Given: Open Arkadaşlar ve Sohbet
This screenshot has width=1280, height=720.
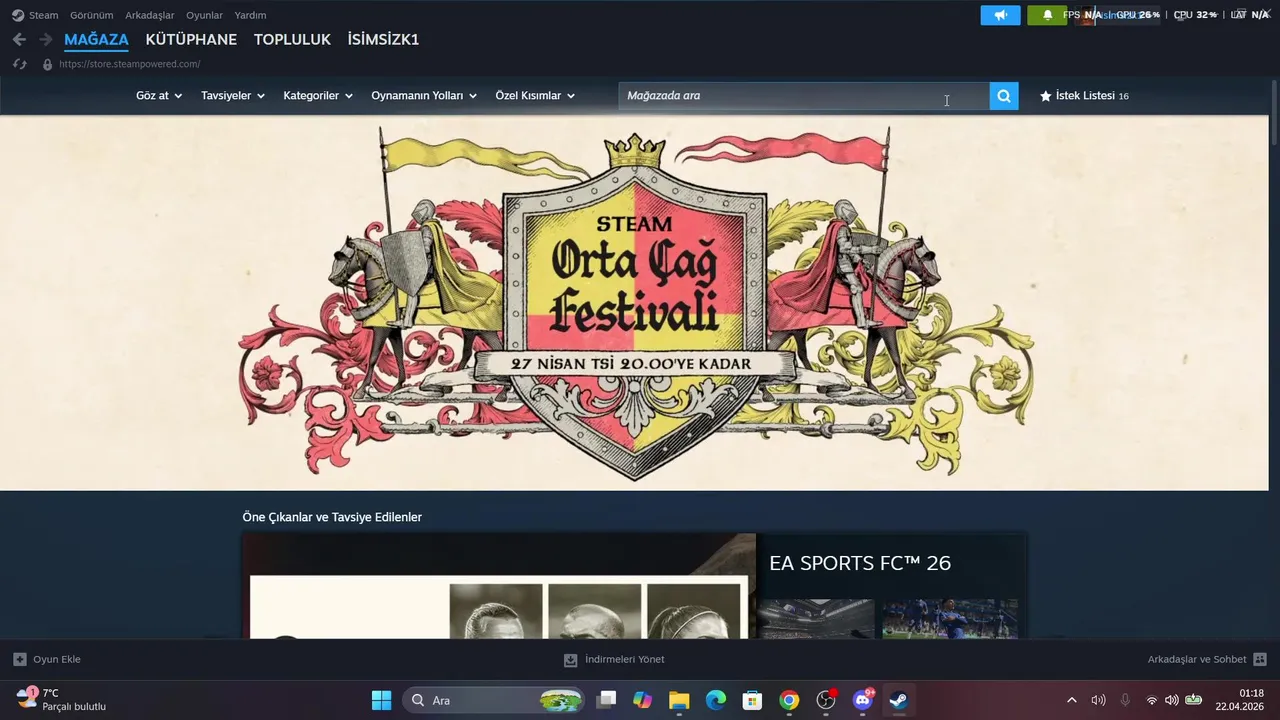Looking at the screenshot, I should coord(1207,659).
